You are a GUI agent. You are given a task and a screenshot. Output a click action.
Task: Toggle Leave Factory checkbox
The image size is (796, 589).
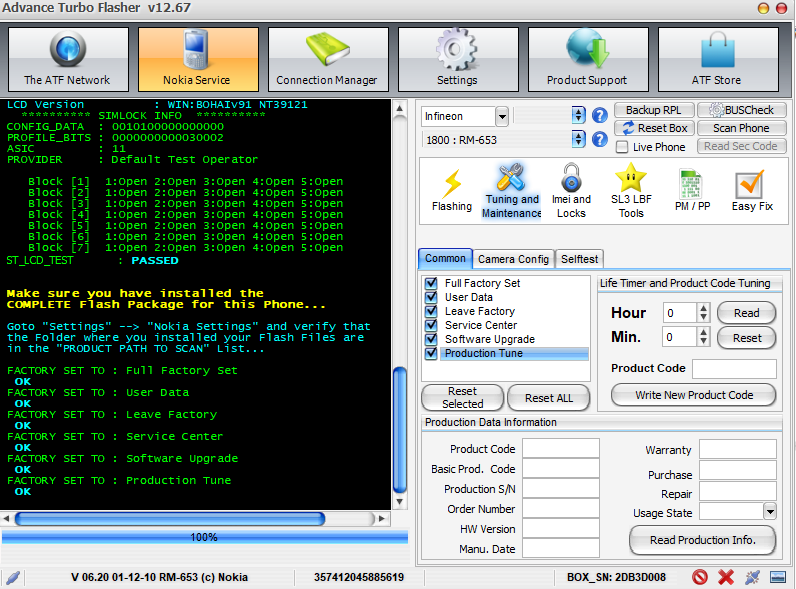coord(432,311)
